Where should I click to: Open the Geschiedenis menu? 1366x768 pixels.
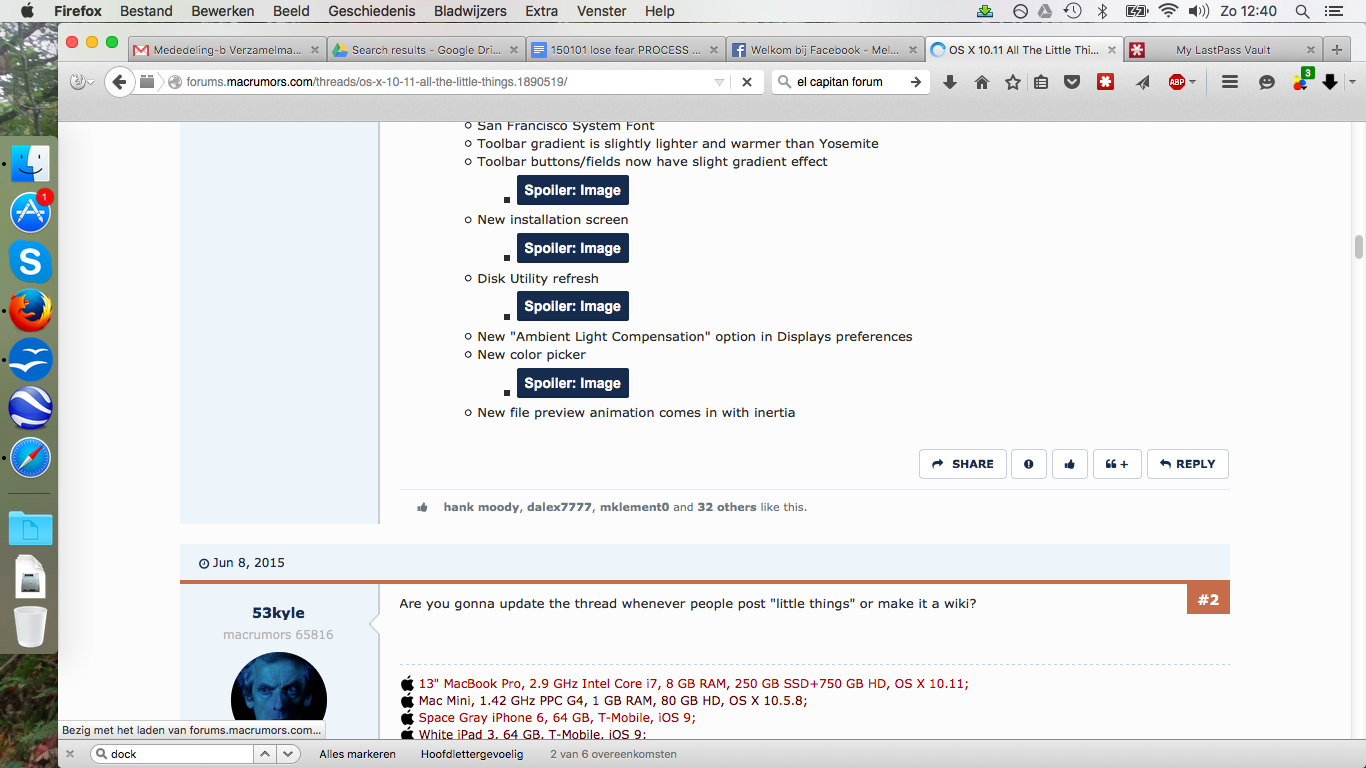click(372, 11)
